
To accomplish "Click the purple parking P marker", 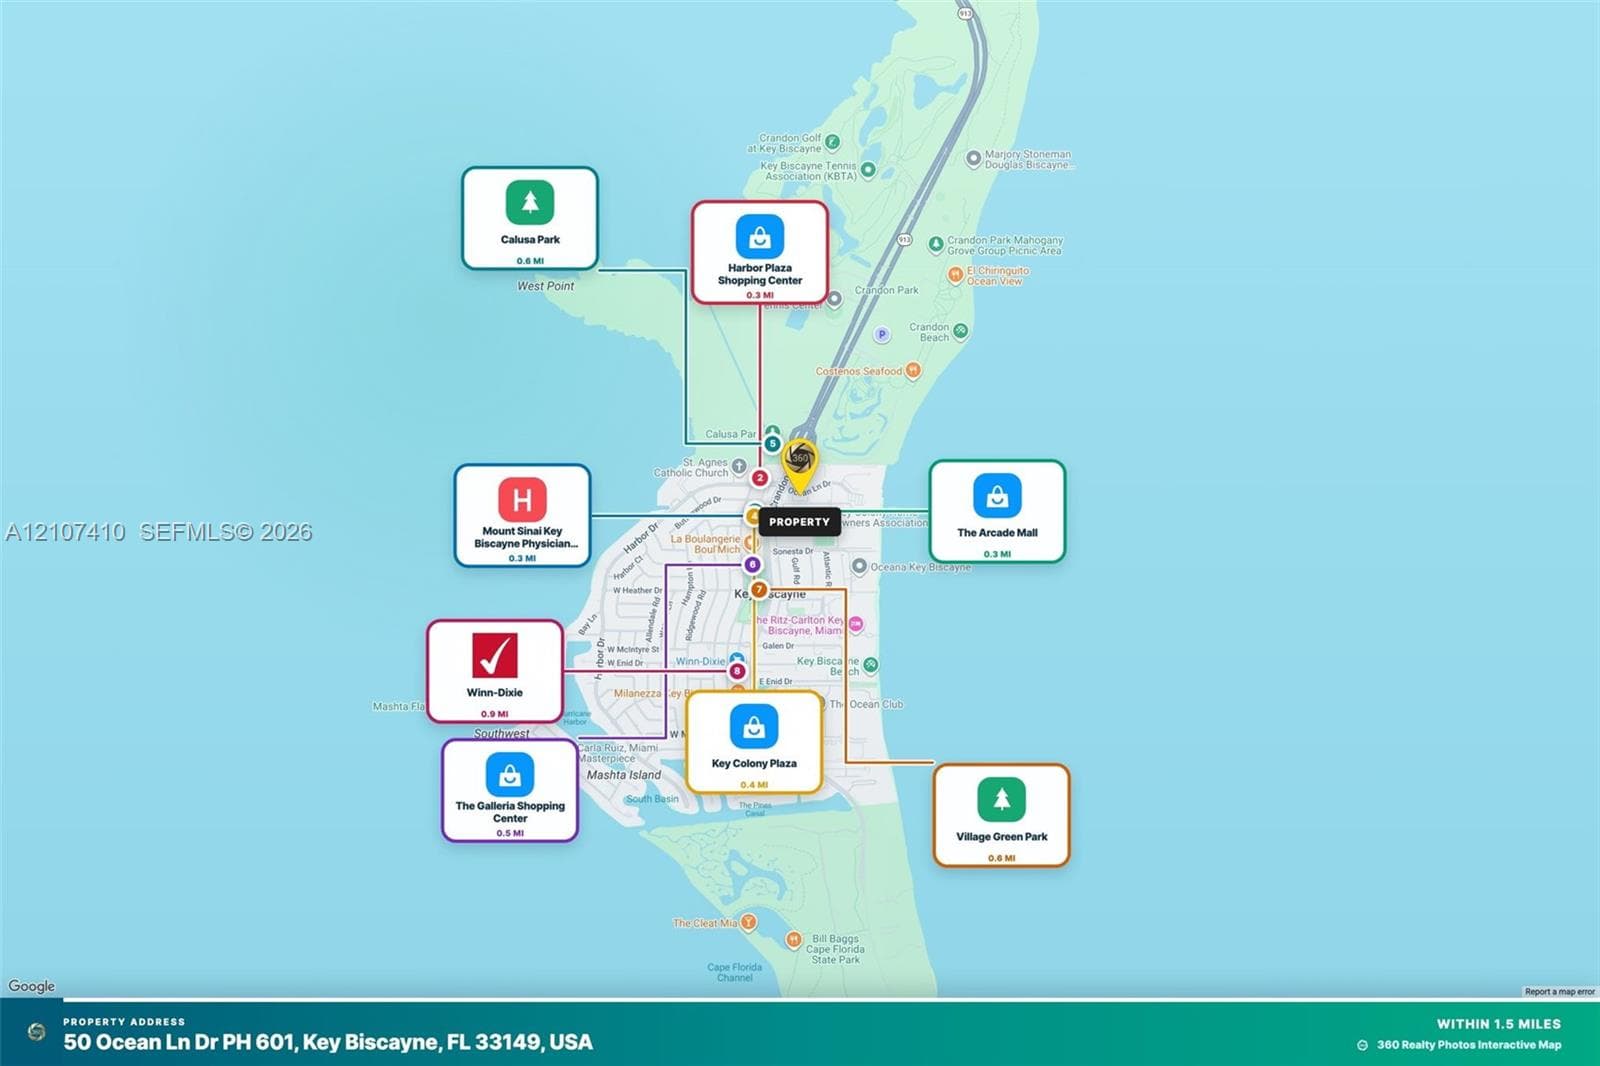I will (881, 335).
